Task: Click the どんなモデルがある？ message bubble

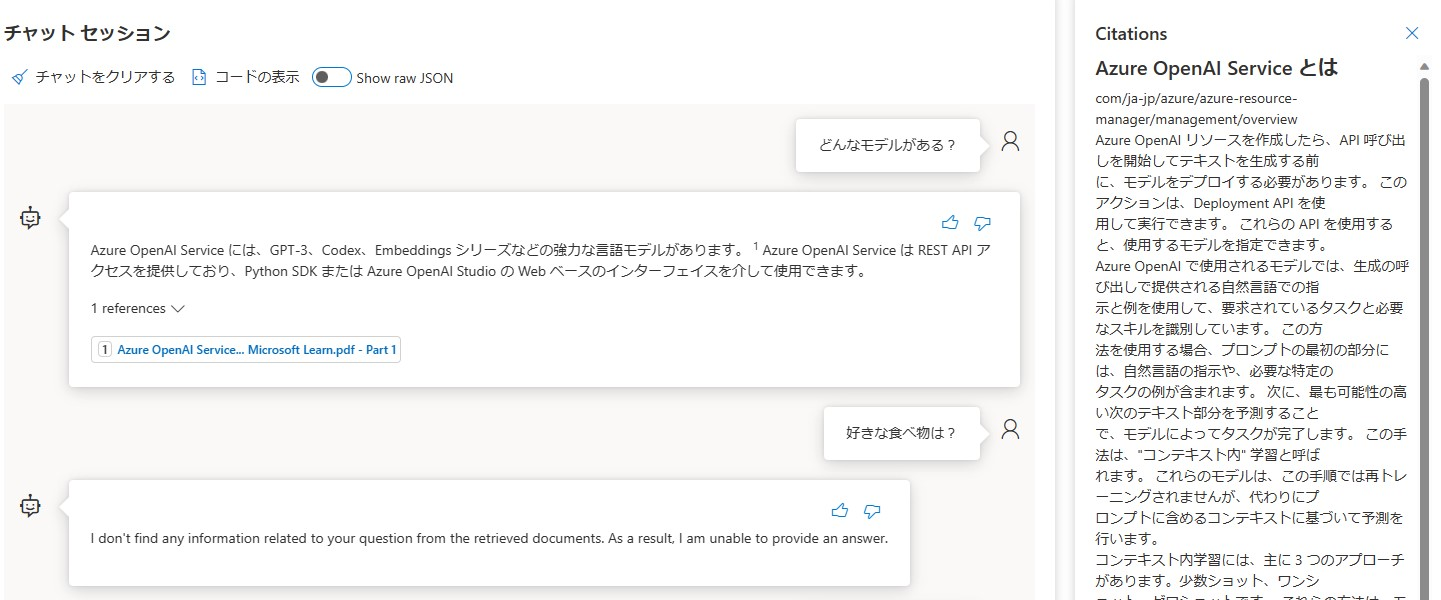Action: click(x=887, y=145)
